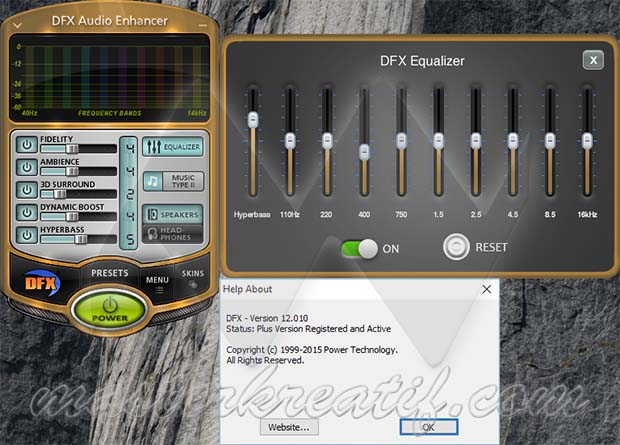Click the Website... button in Help About

(289, 427)
